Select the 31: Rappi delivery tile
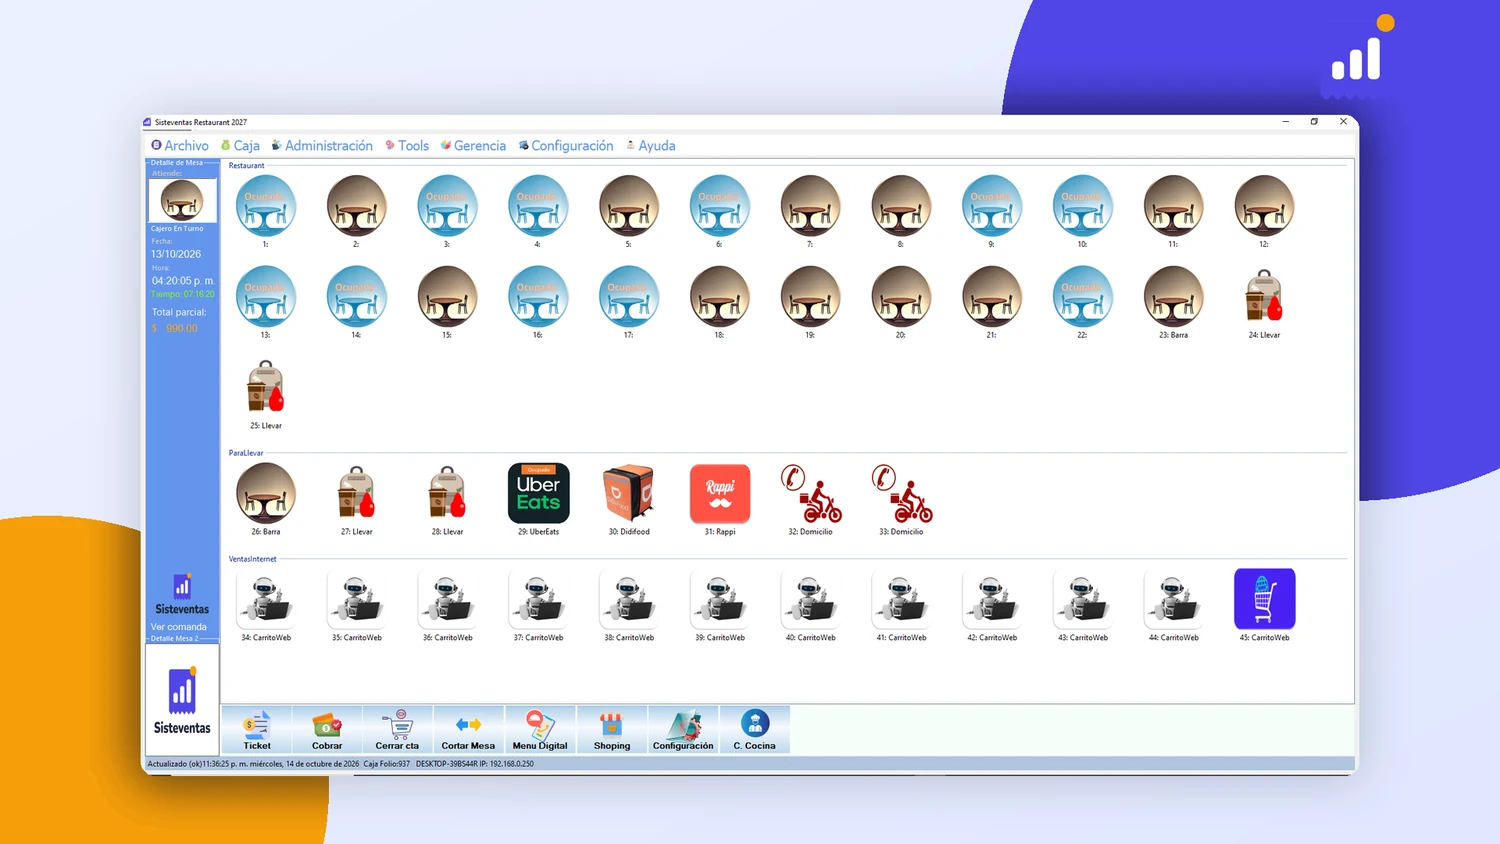Screen dimensions: 1500x844 720,493
